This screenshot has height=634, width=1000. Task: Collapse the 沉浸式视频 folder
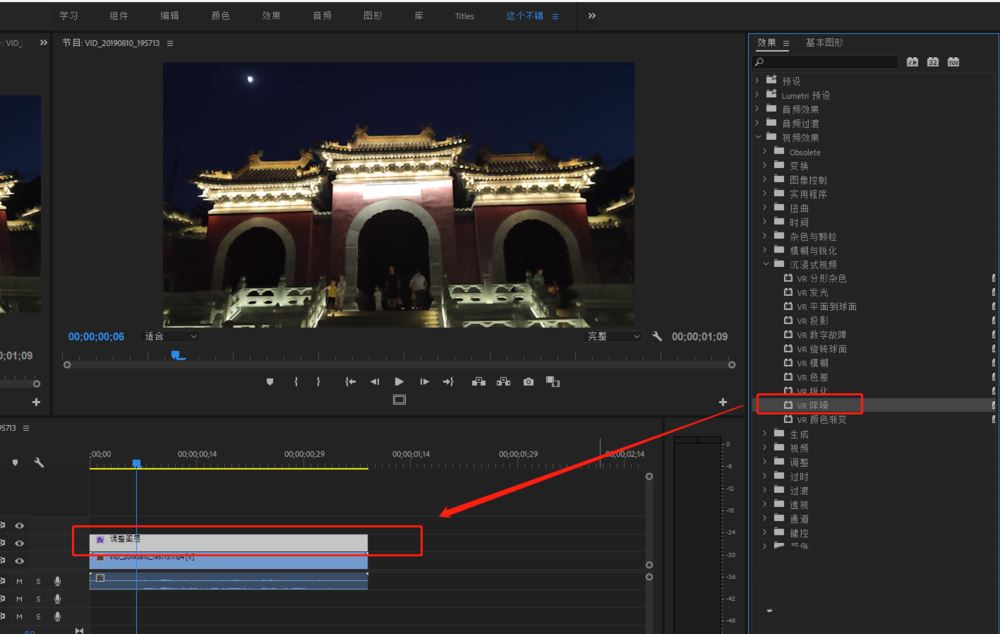click(765, 263)
